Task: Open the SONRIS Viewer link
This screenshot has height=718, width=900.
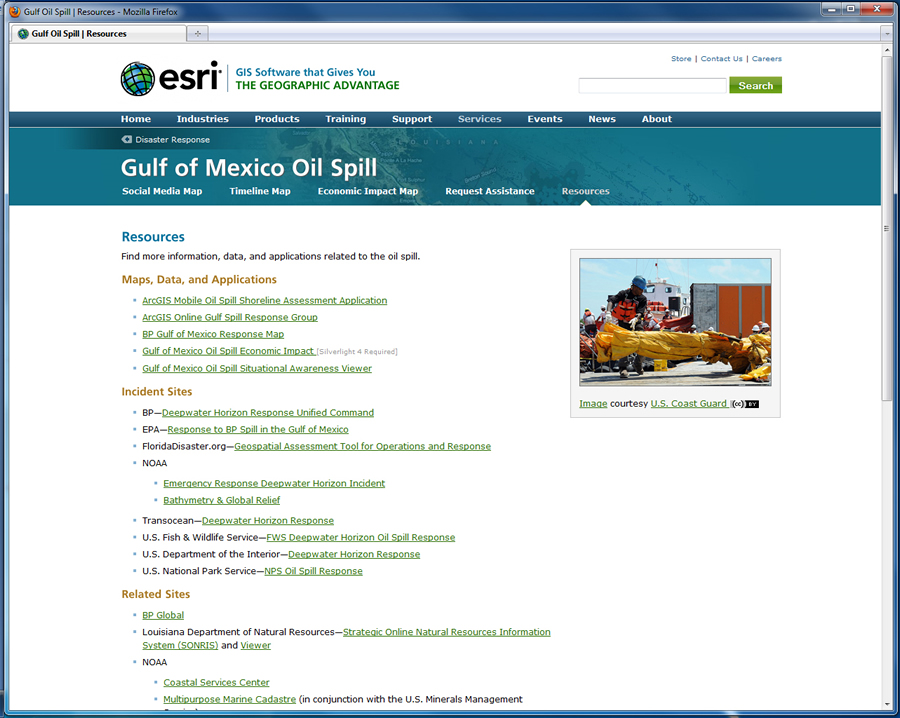Action: pyautogui.click(x=255, y=645)
